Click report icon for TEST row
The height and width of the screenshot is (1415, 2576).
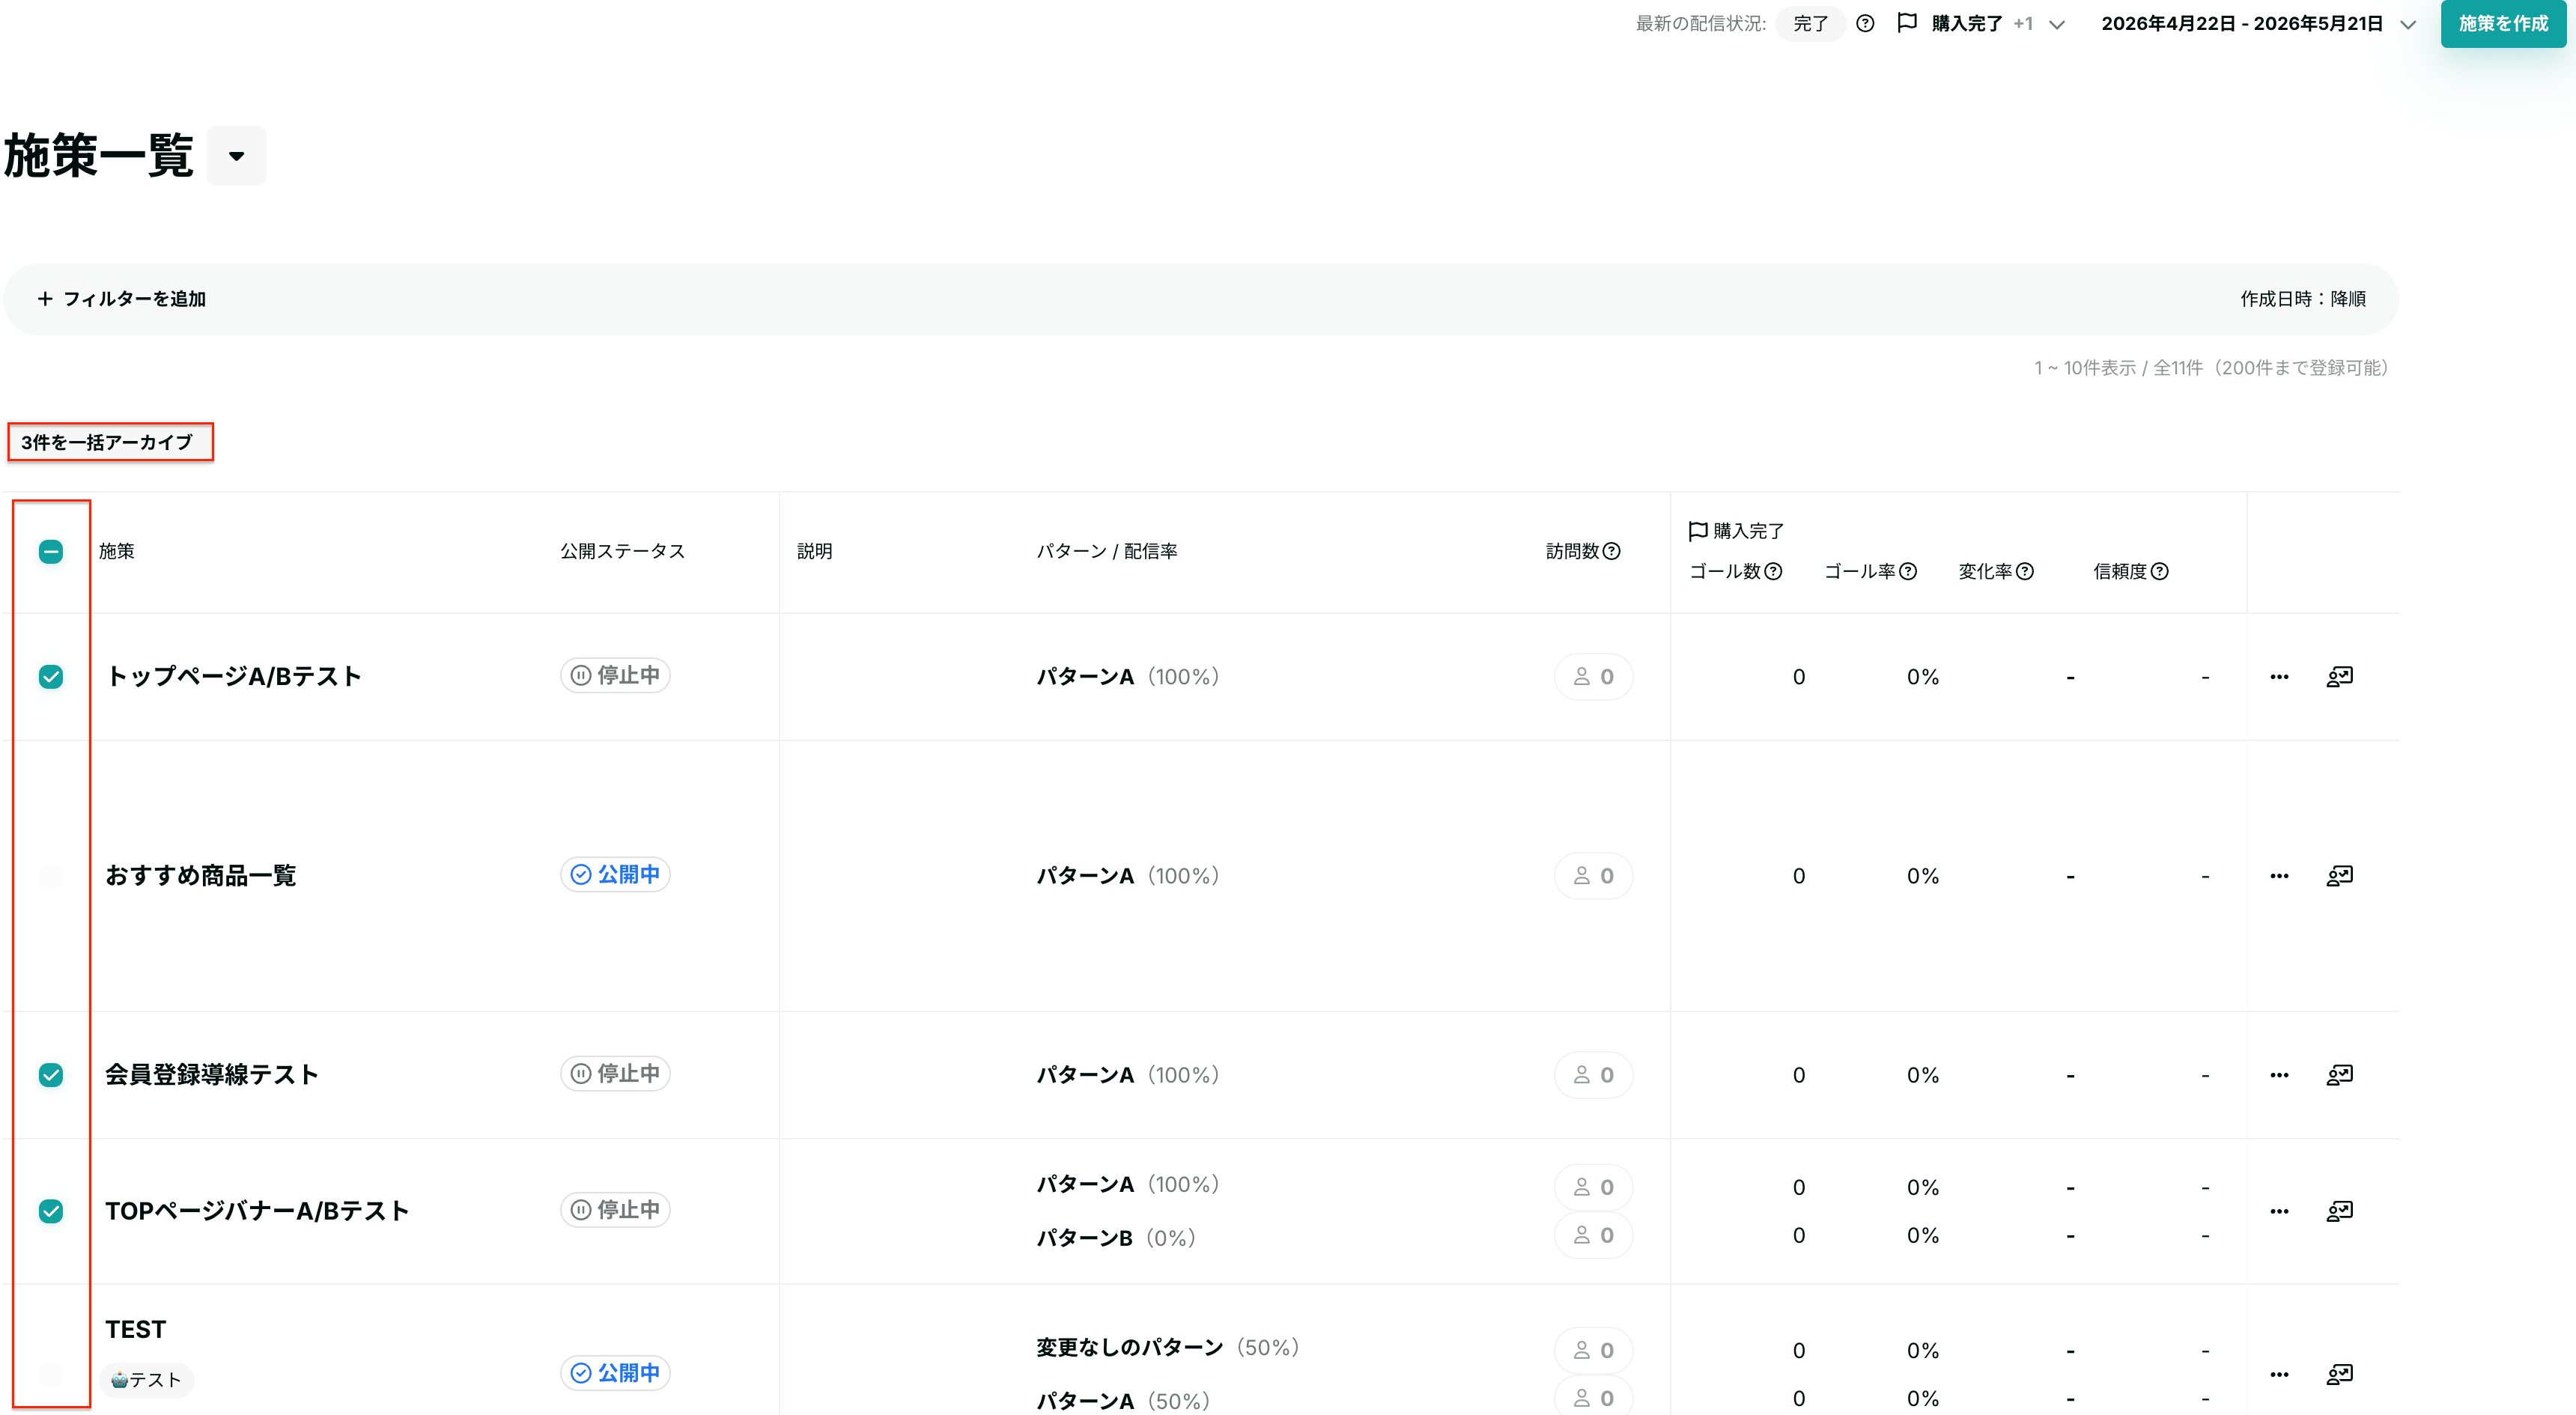(2340, 1374)
